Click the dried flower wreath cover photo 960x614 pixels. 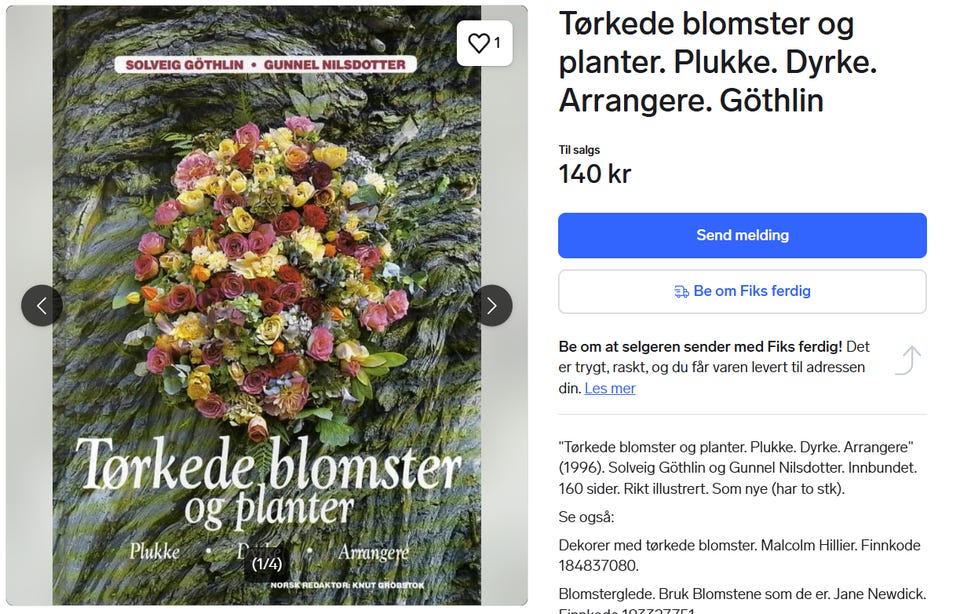click(265, 270)
